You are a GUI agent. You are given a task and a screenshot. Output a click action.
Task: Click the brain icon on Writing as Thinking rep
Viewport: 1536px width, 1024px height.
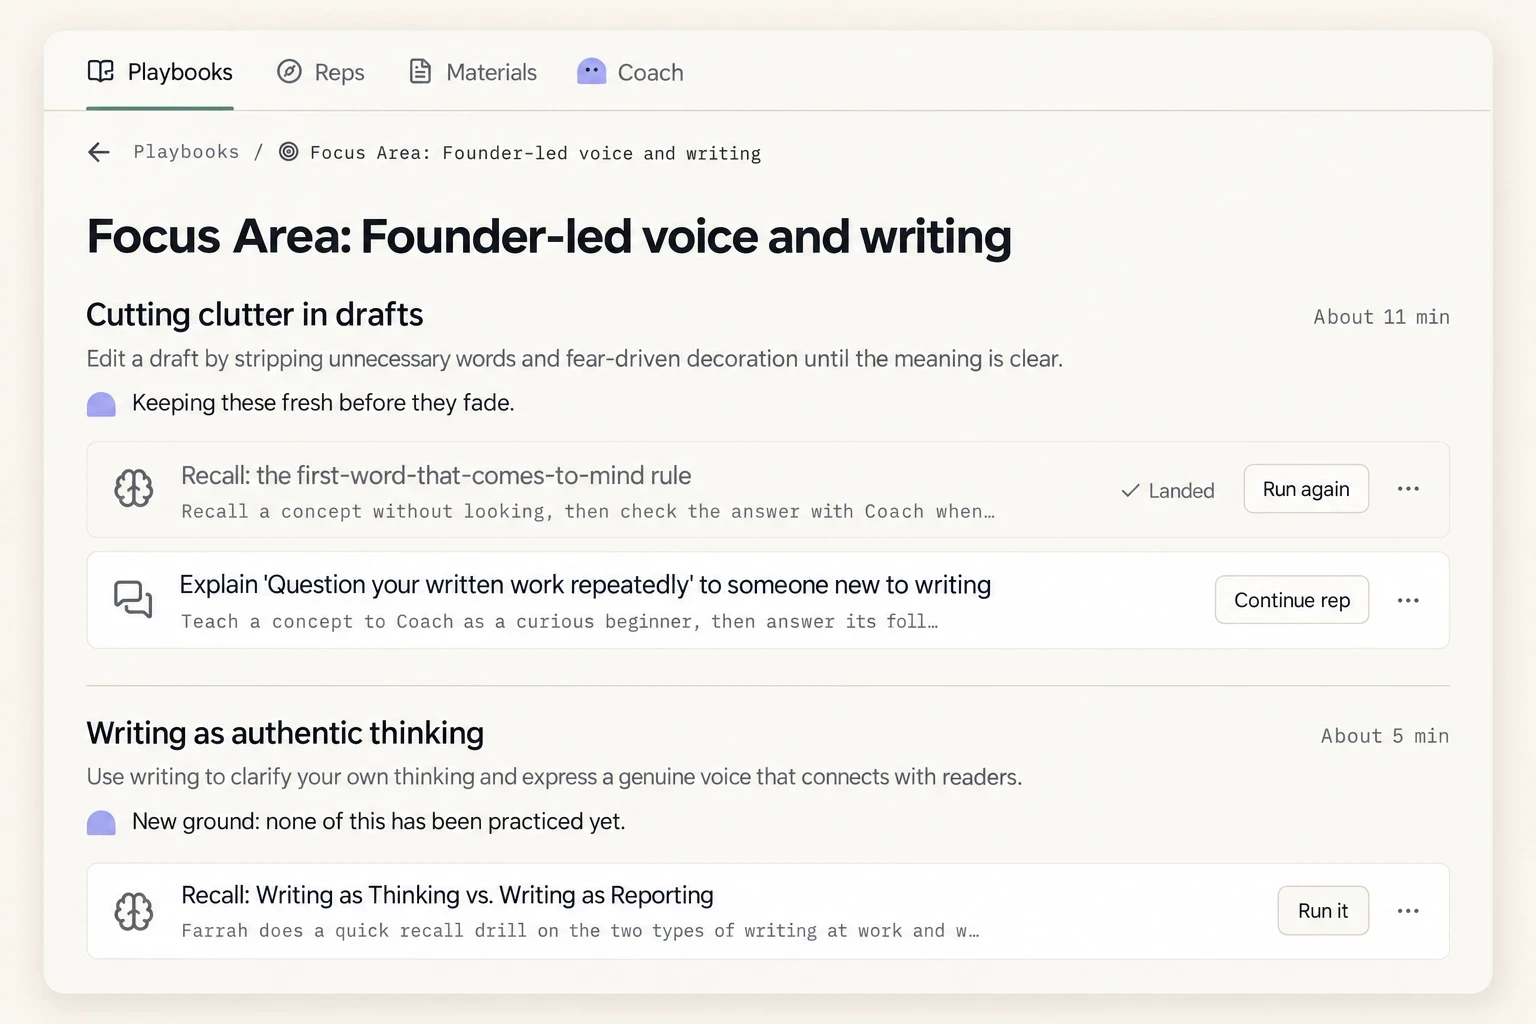tap(133, 911)
